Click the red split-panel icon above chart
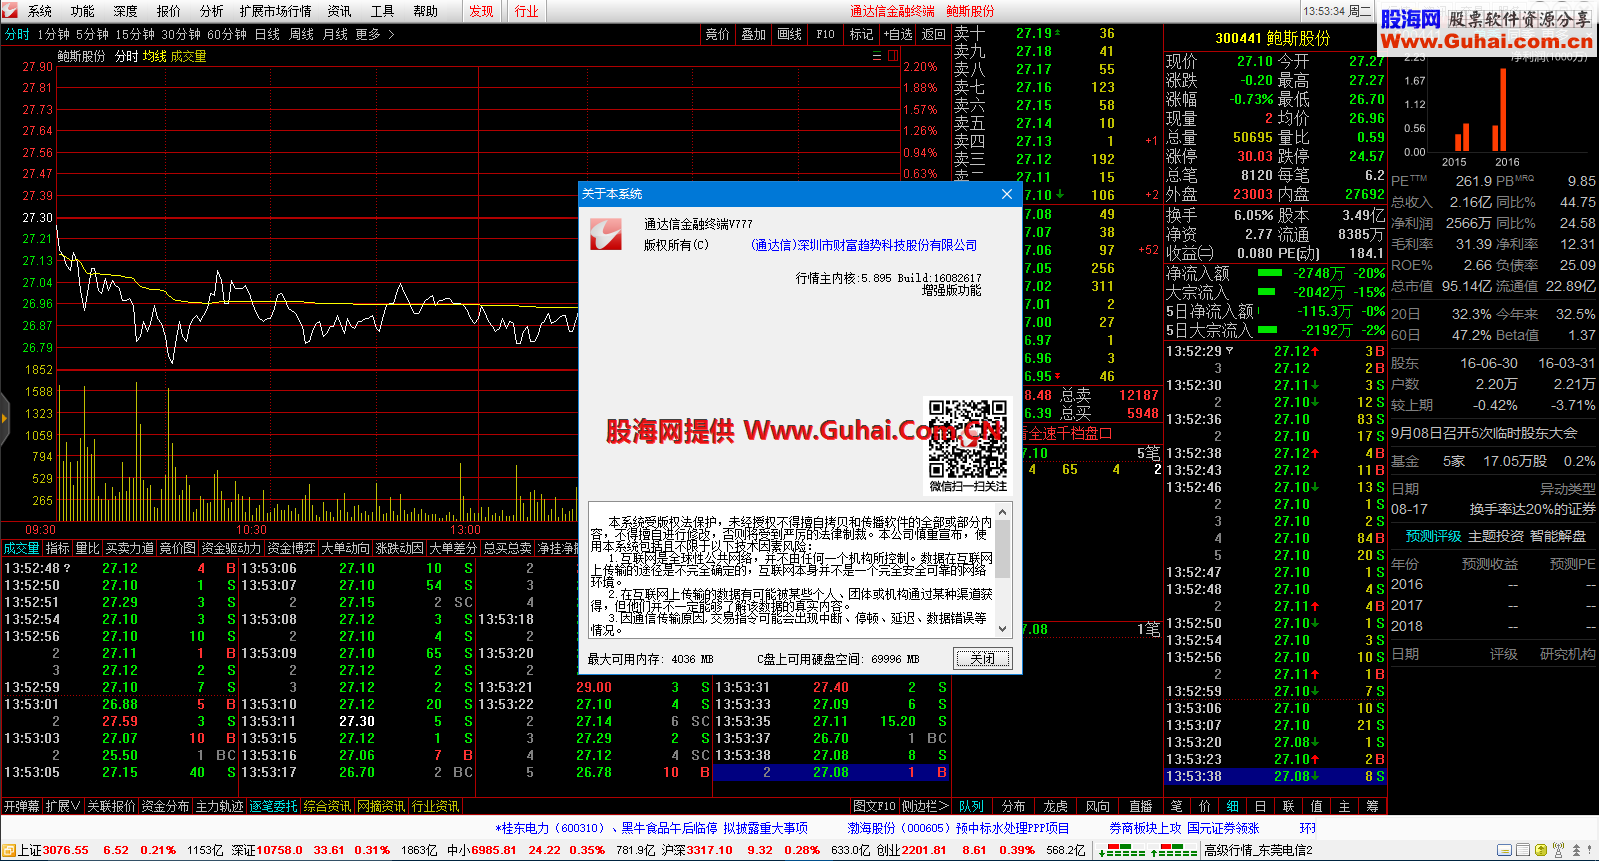 pos(891,56)
